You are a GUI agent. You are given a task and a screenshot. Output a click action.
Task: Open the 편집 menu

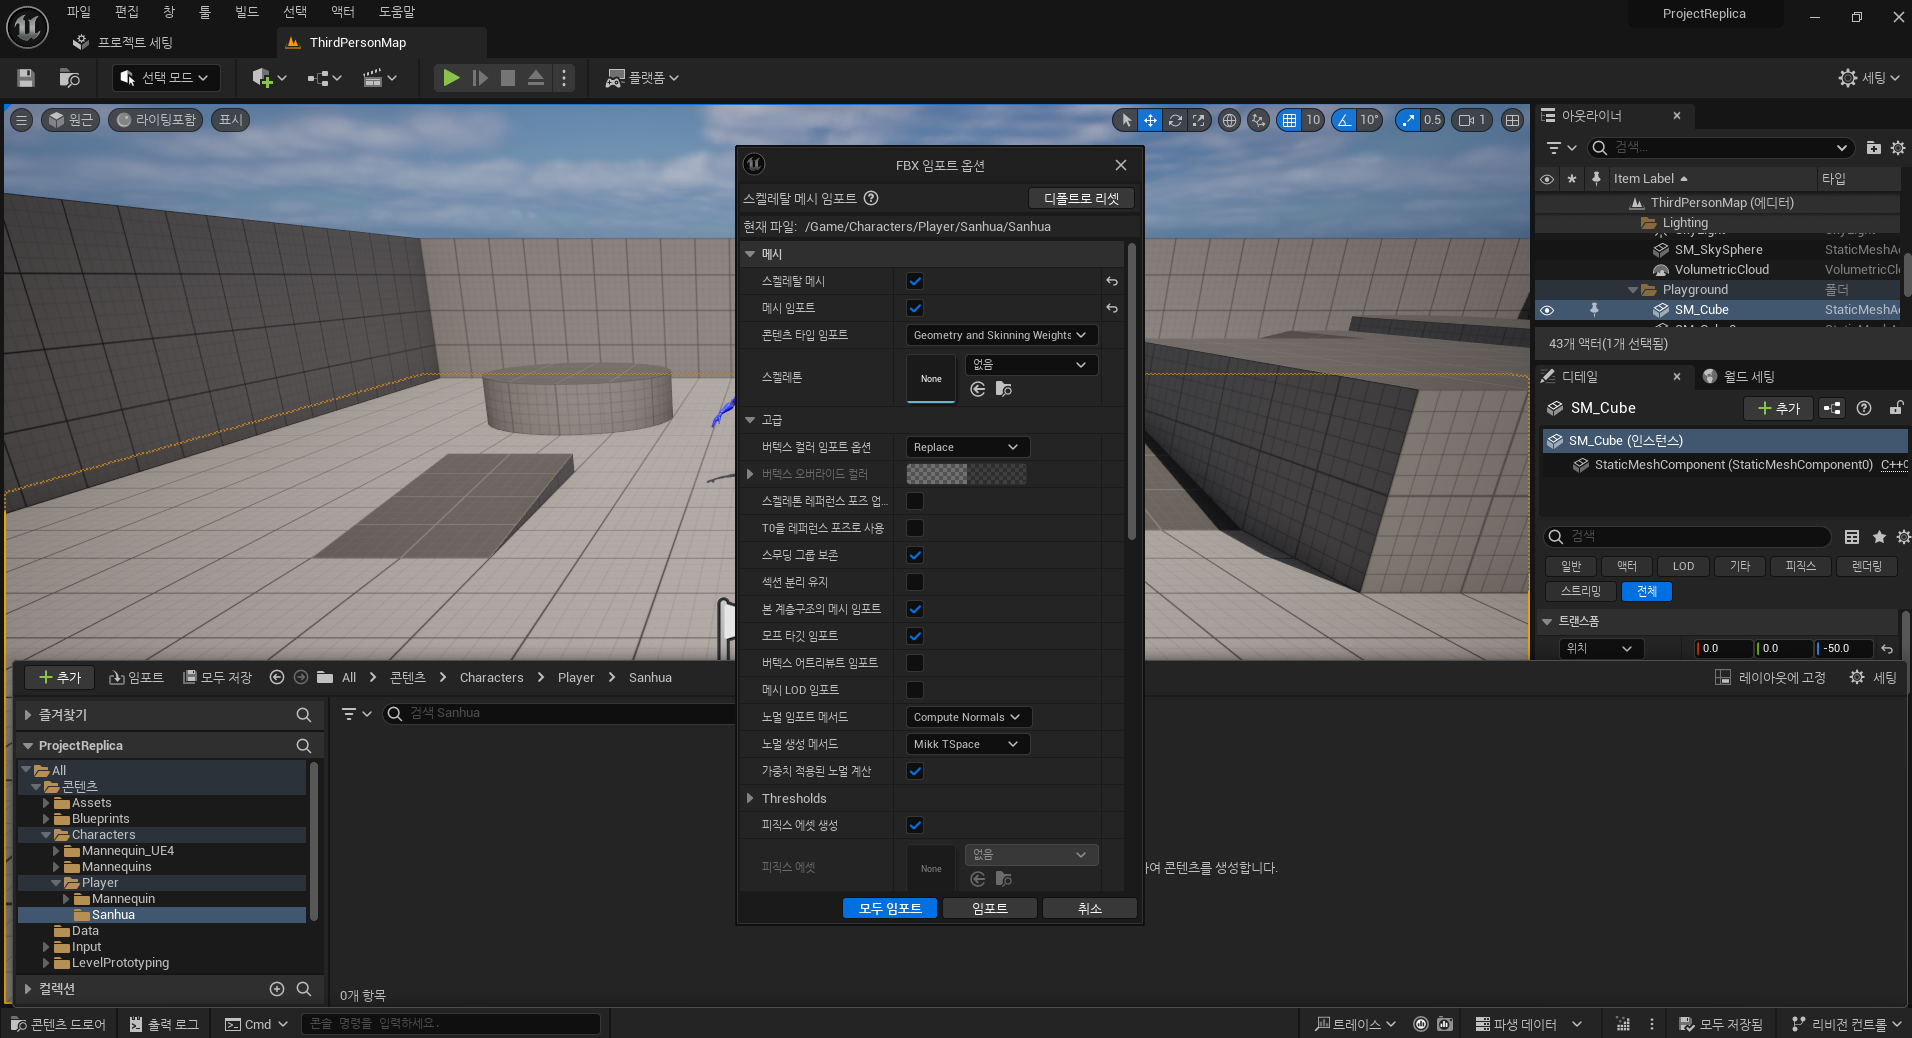(x=126, y=12)
